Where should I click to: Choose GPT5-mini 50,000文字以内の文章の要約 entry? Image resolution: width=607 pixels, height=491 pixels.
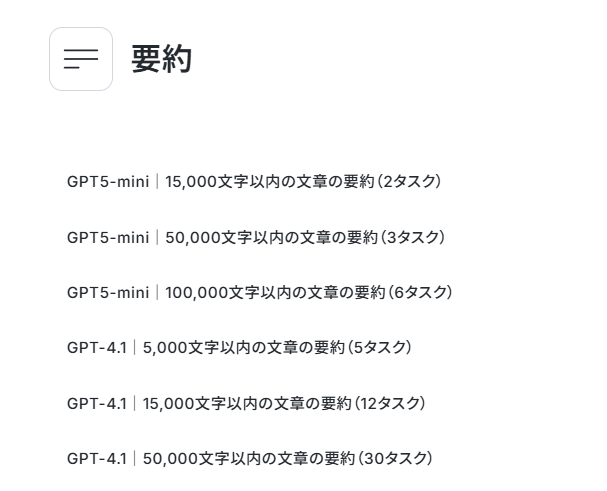coord(256,237)
